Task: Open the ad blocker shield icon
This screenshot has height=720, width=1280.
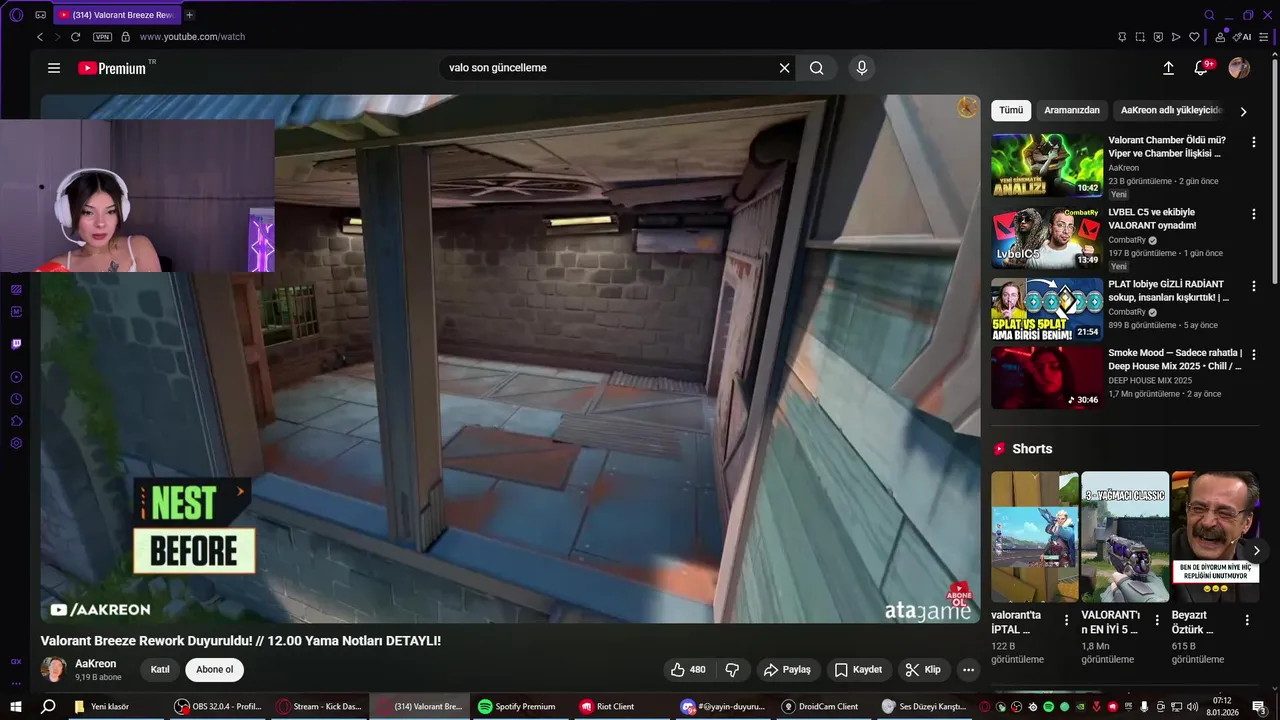Action: coord(1158,37)
